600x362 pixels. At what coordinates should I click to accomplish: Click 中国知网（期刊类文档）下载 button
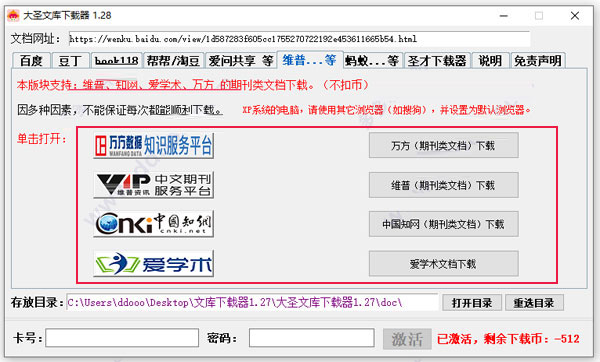coord(443,224)
